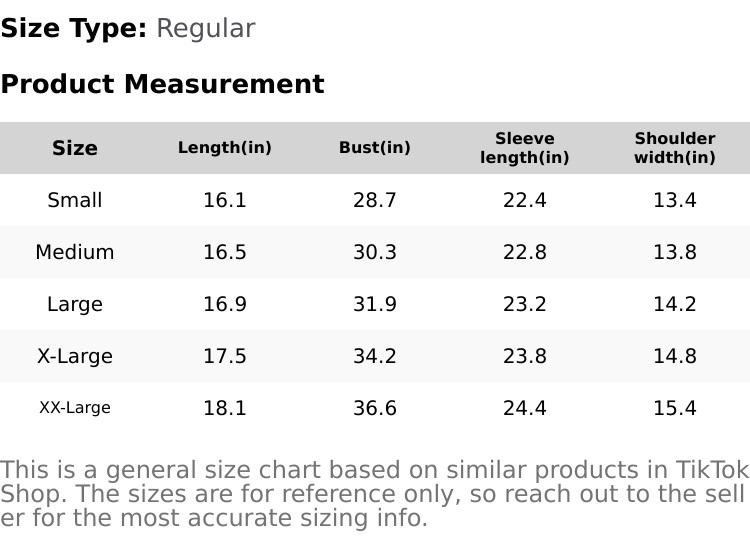This screenshot has width=750, height=554.
Task: Select the X-Large size row label
Action: [x=75, y=356]
